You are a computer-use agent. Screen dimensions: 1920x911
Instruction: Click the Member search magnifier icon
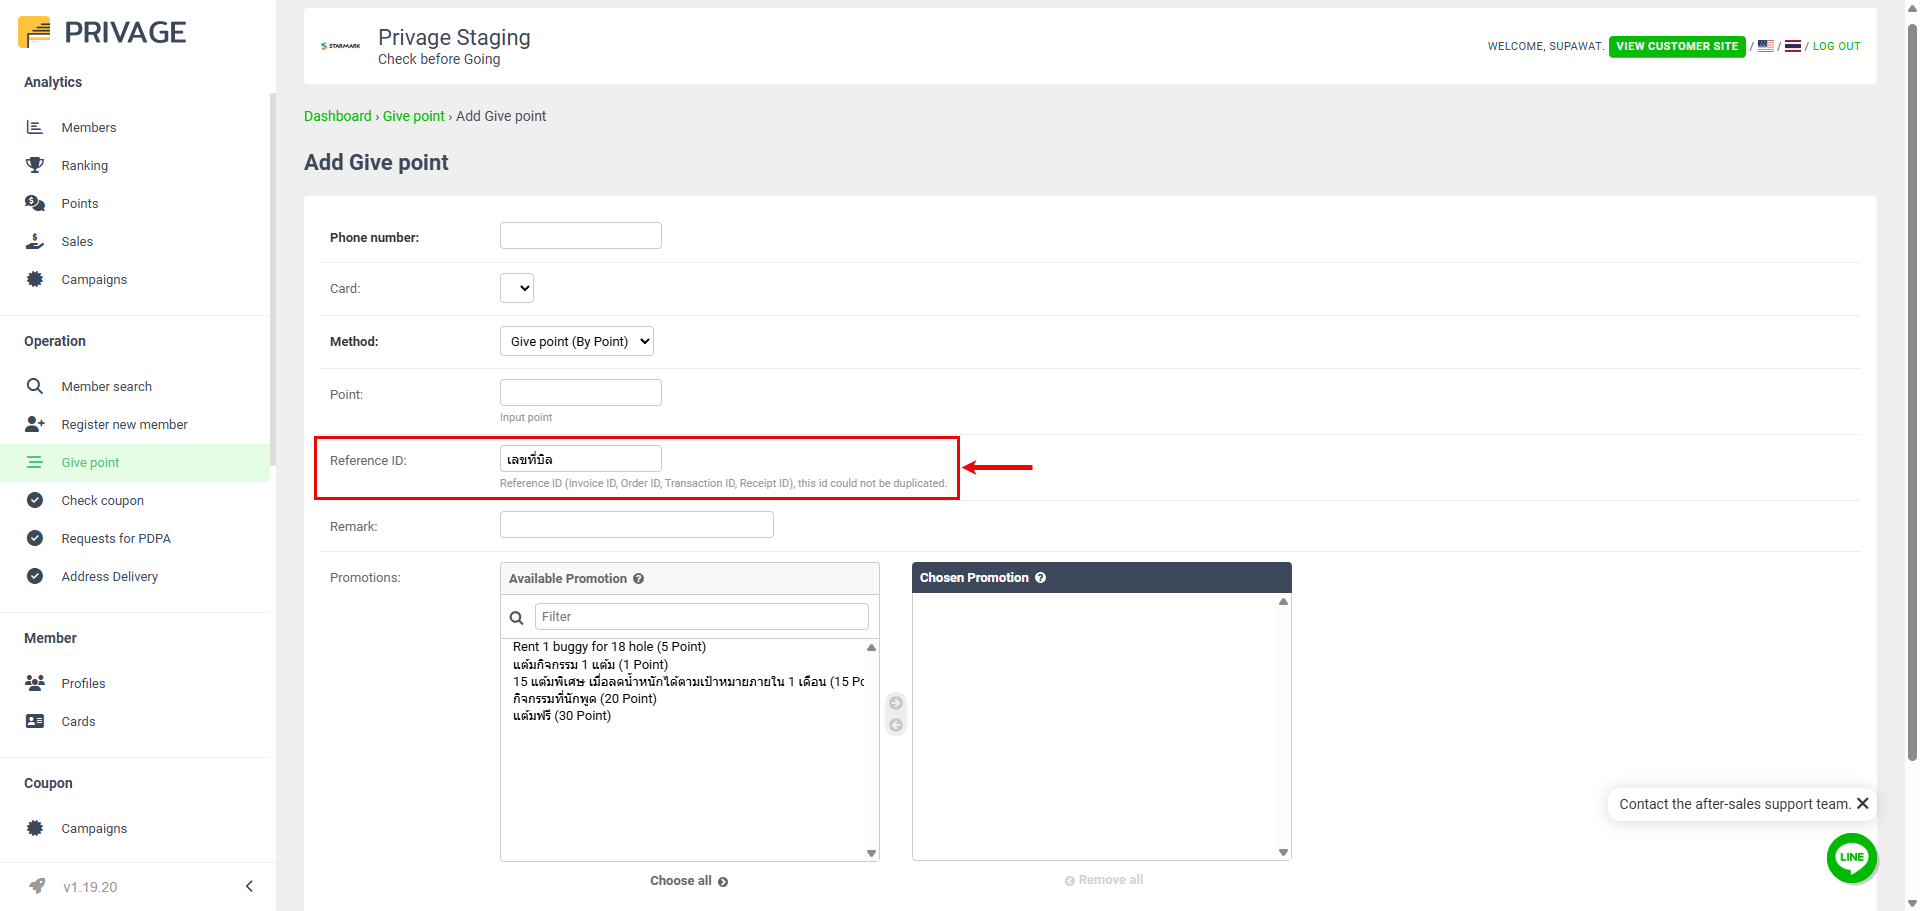click(35, 386)
